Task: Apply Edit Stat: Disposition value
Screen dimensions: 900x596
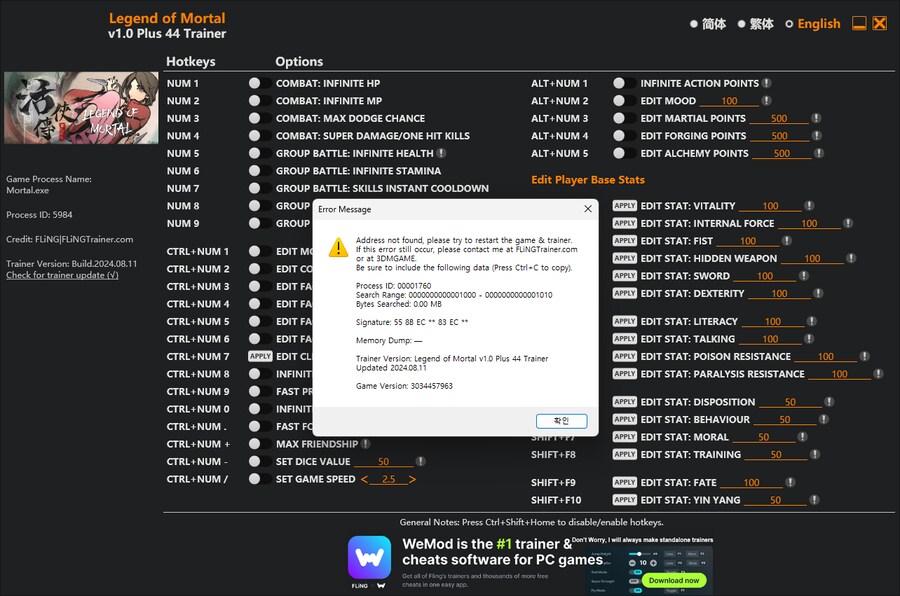Action: pyautogui.click(x=624, y=402)
